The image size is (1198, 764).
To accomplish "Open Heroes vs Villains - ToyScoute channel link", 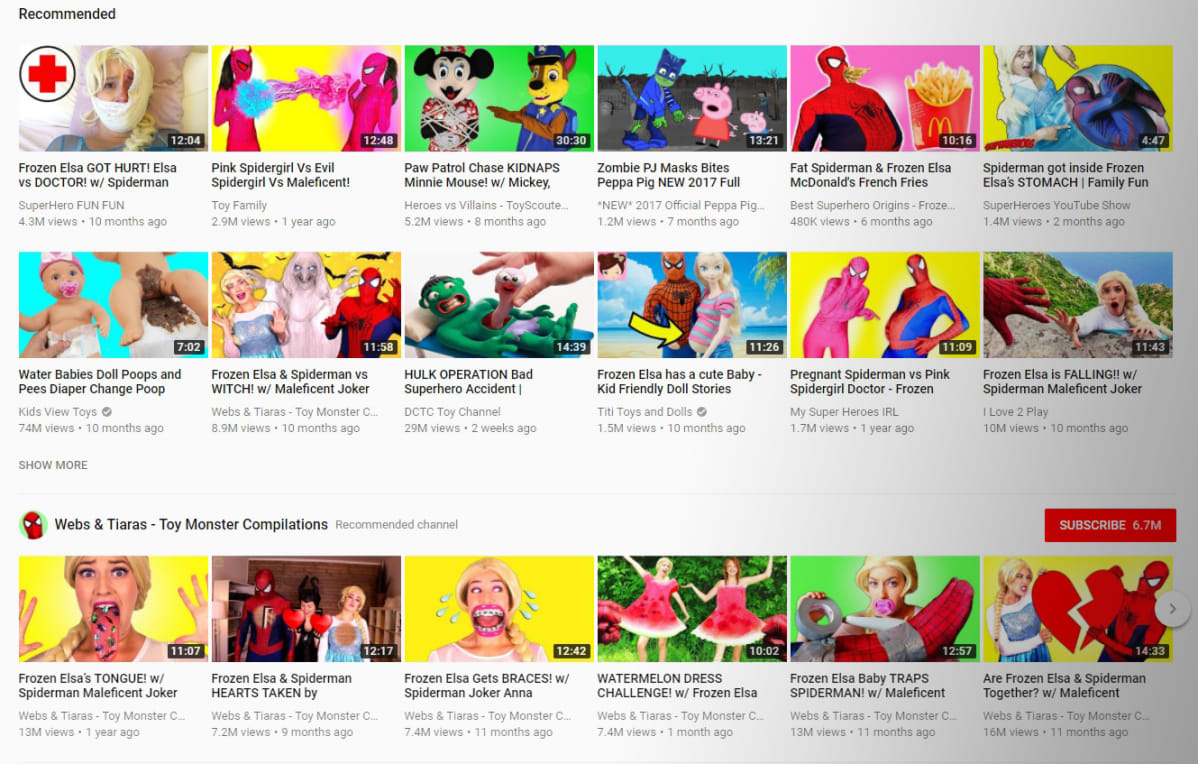I will coord(487,206).
